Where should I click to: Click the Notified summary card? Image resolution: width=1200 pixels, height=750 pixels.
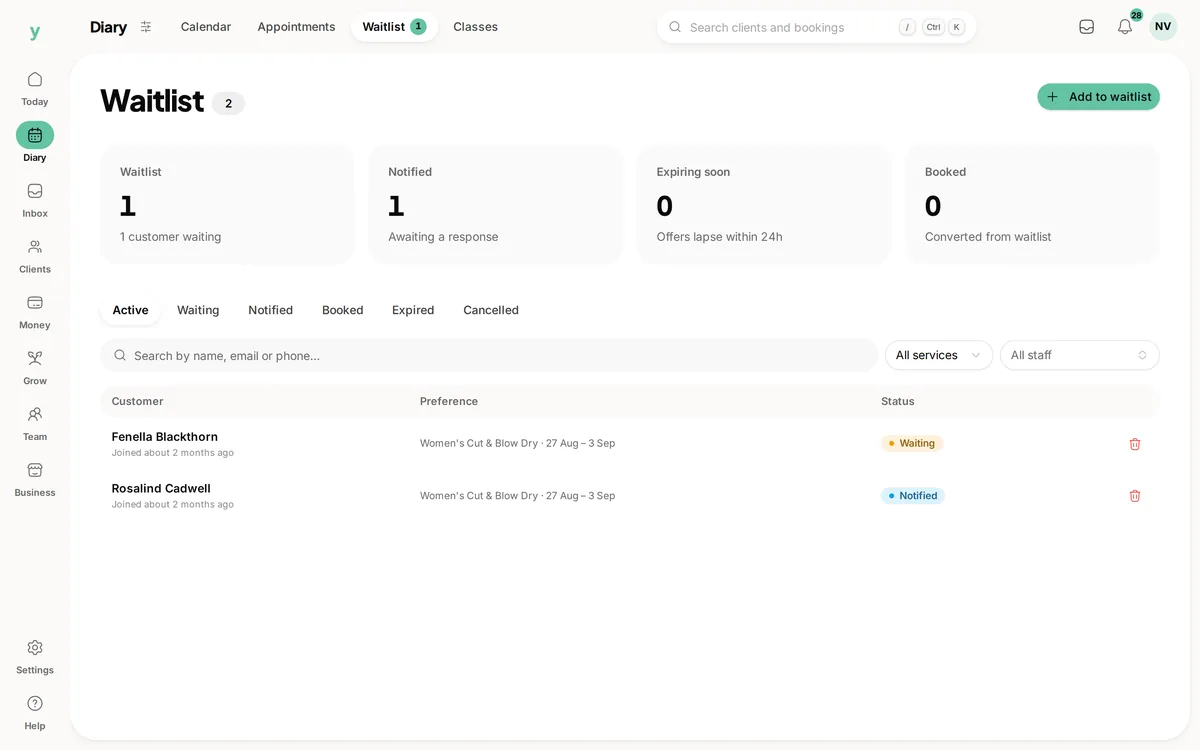point(496,205)
